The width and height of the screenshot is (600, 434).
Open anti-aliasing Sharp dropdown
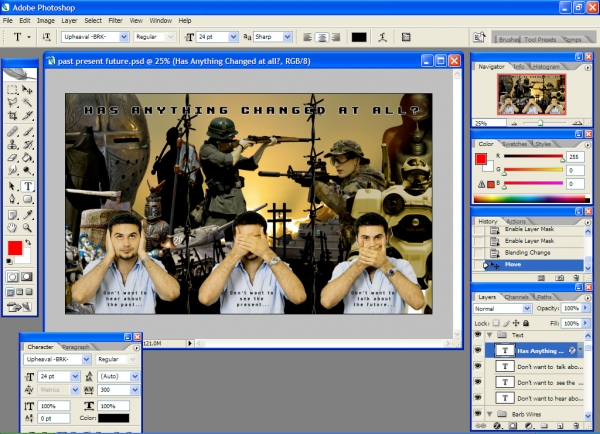[287, 37]
